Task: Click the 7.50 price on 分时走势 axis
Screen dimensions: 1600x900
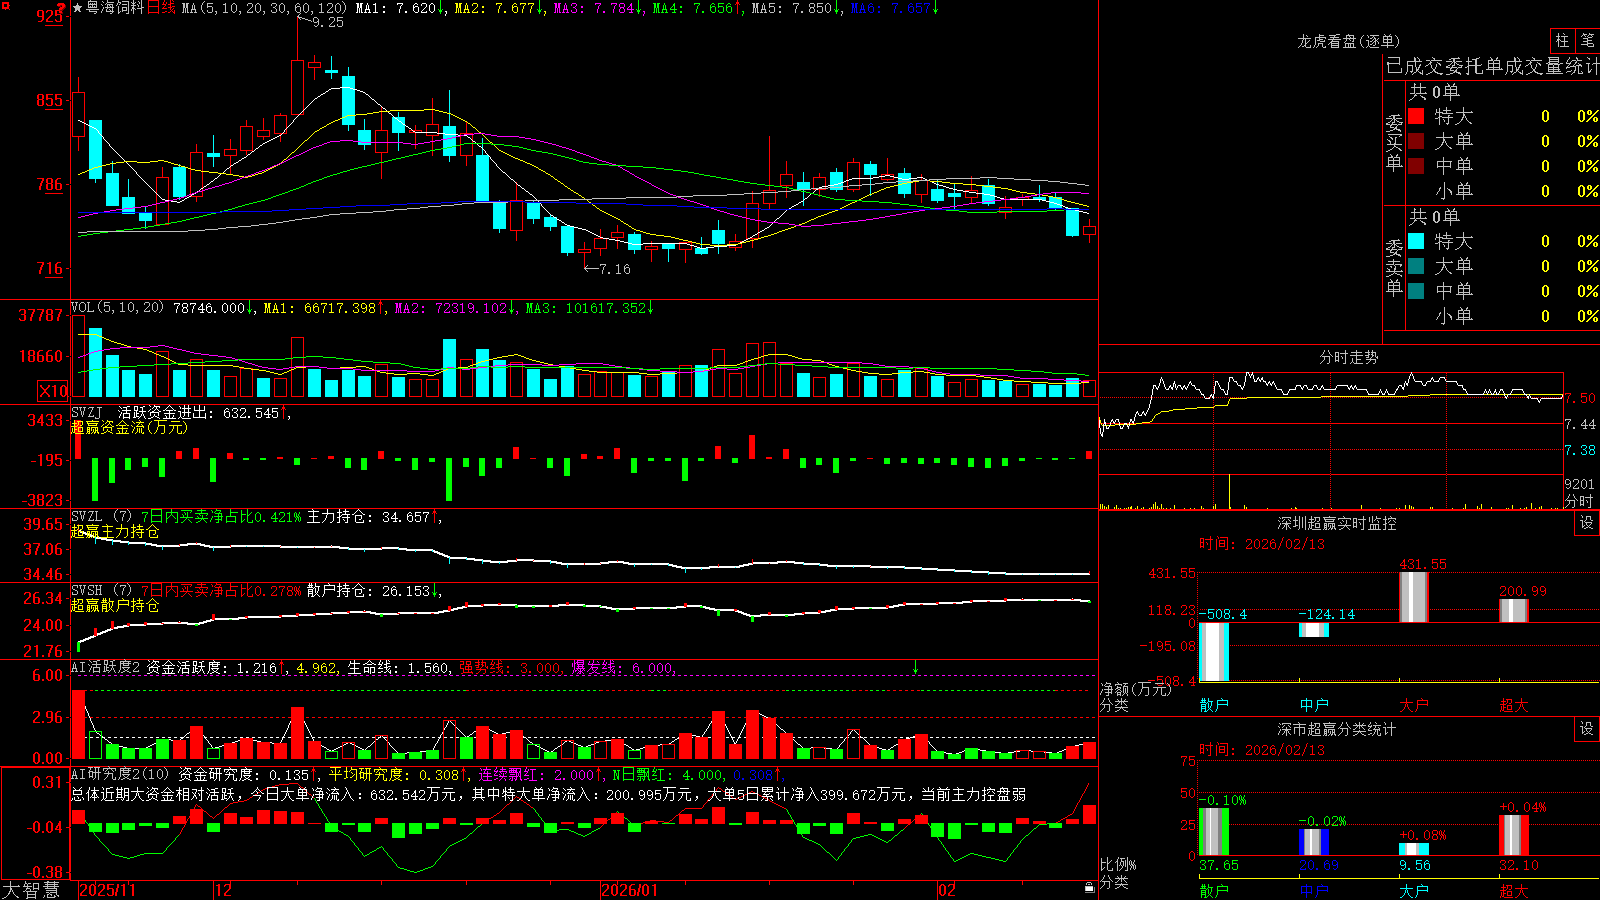Action: tap(1580, 398)
